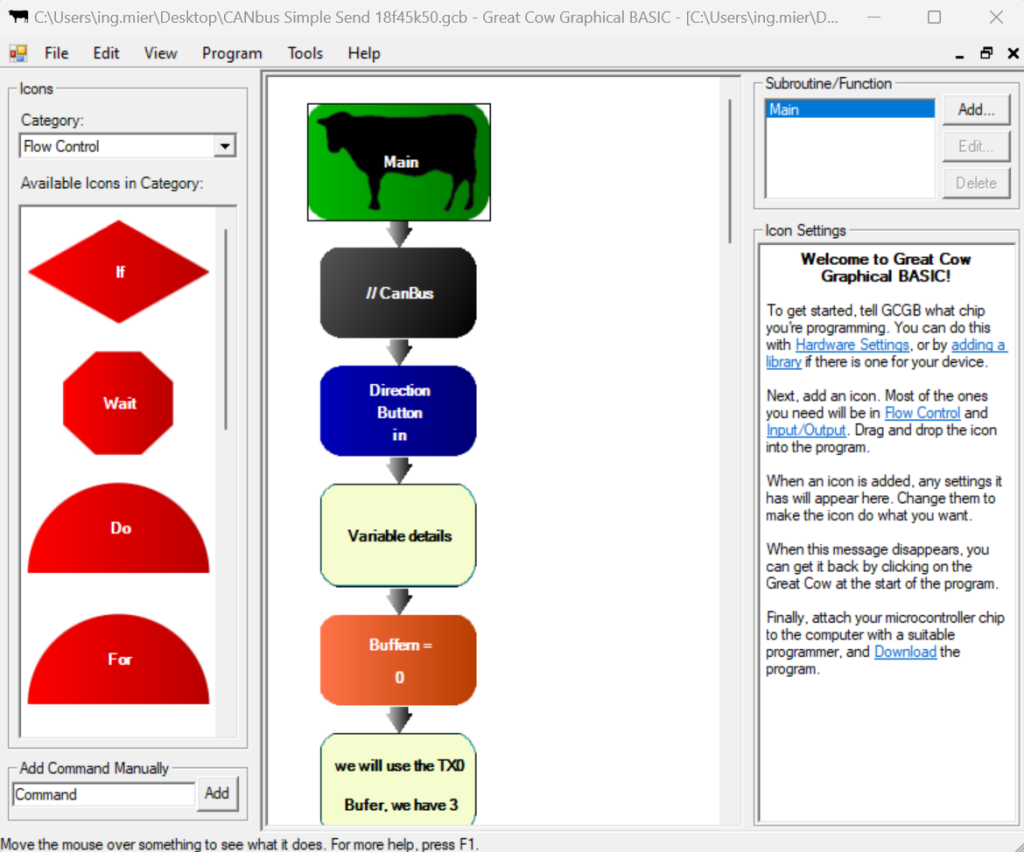The height and width of the screenshot is (852, 1024).
Task: Select the Variable details block
Action: tap(398, 535)
